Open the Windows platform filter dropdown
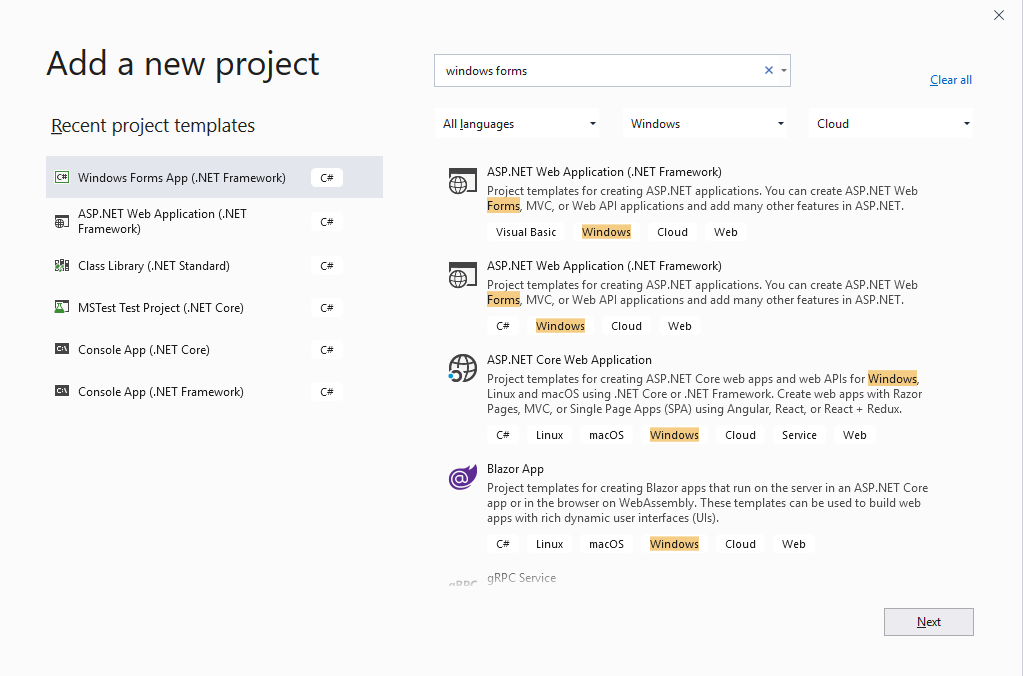Viewport: 1023px width, 676px height. [704, 123]
